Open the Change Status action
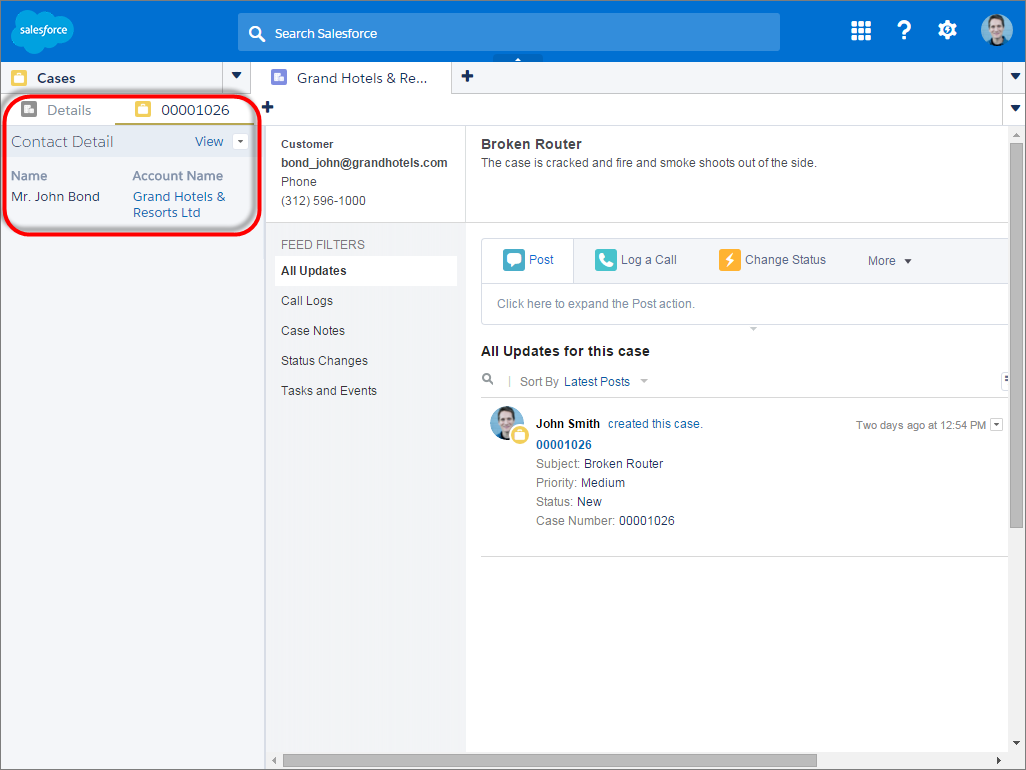The image size is (1026, 770). tap(772, 260)
